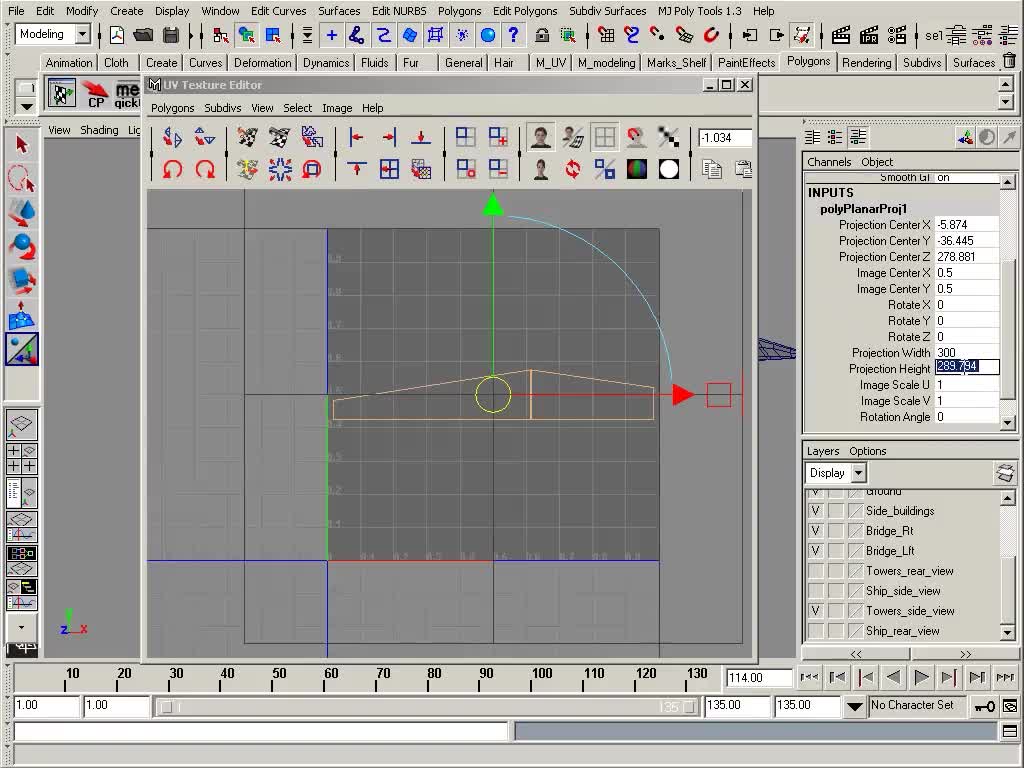
Task: Toggle display image face icon in UV editor
Action: coord(540,137)
